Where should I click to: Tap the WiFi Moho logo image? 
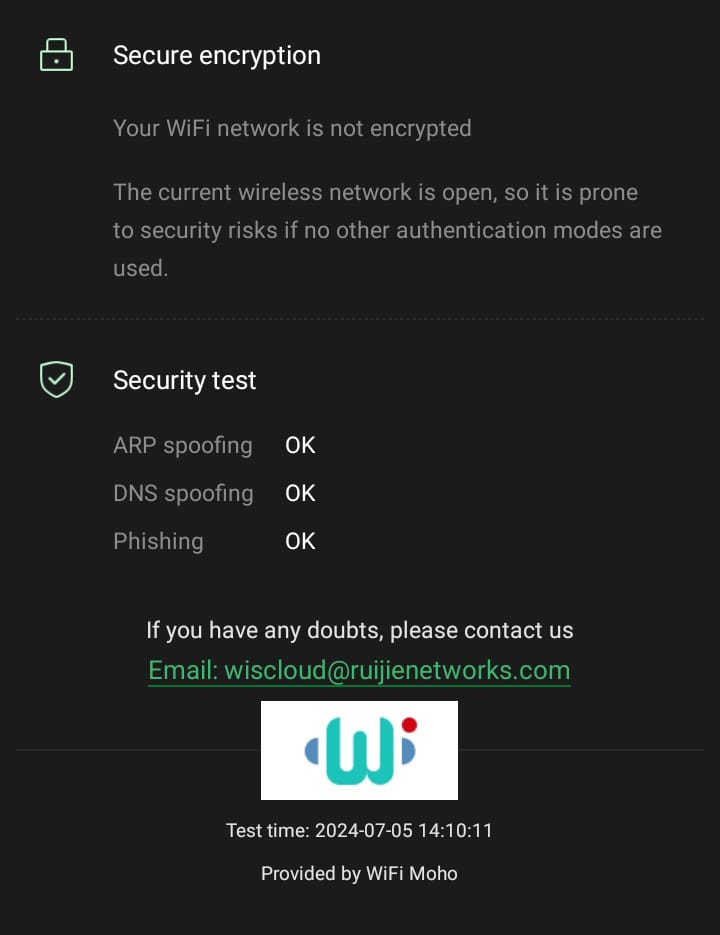[x=359, y=750]
